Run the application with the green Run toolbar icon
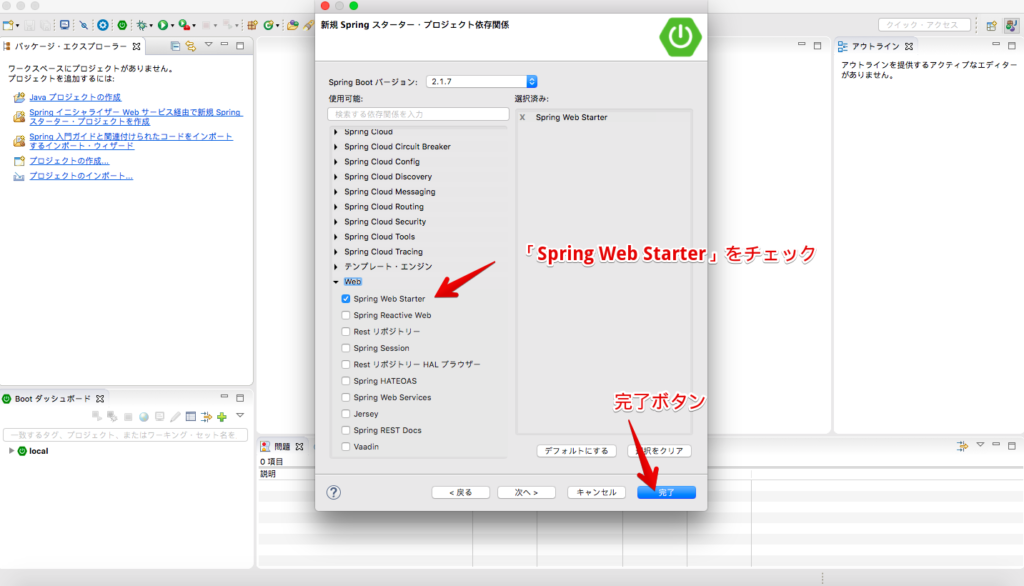The width and height of the screenshot is (1024, 586). 163,24
